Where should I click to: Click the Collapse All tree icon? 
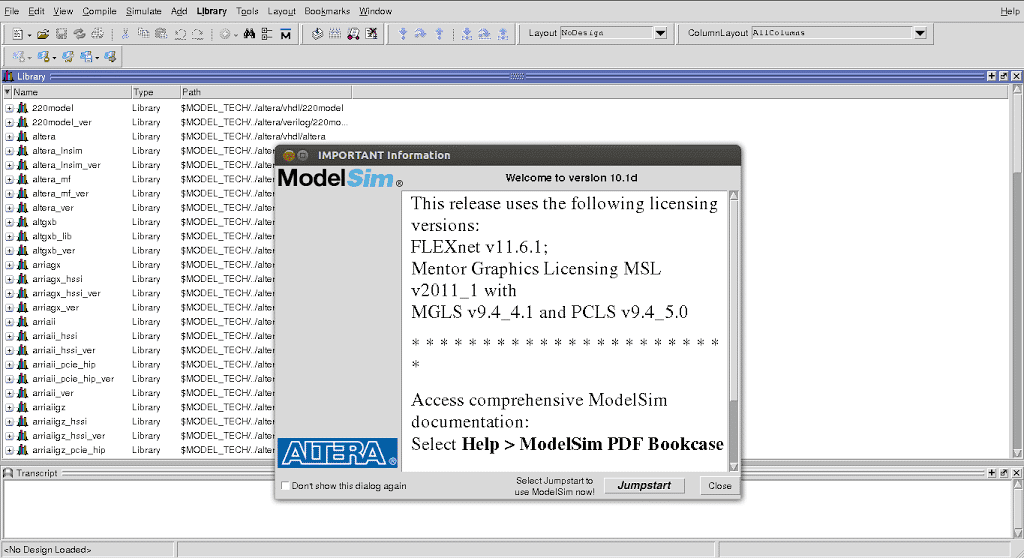click(x=267, y=34)
